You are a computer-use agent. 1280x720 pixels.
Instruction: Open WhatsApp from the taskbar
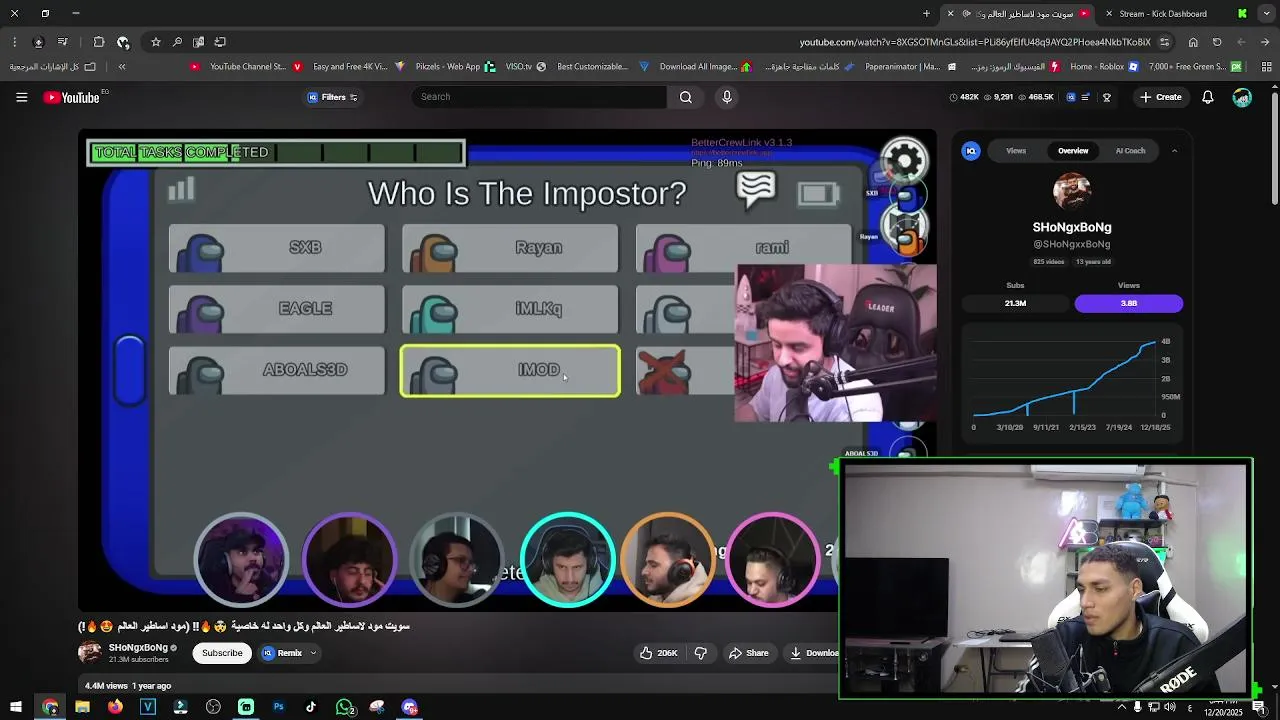344,707
